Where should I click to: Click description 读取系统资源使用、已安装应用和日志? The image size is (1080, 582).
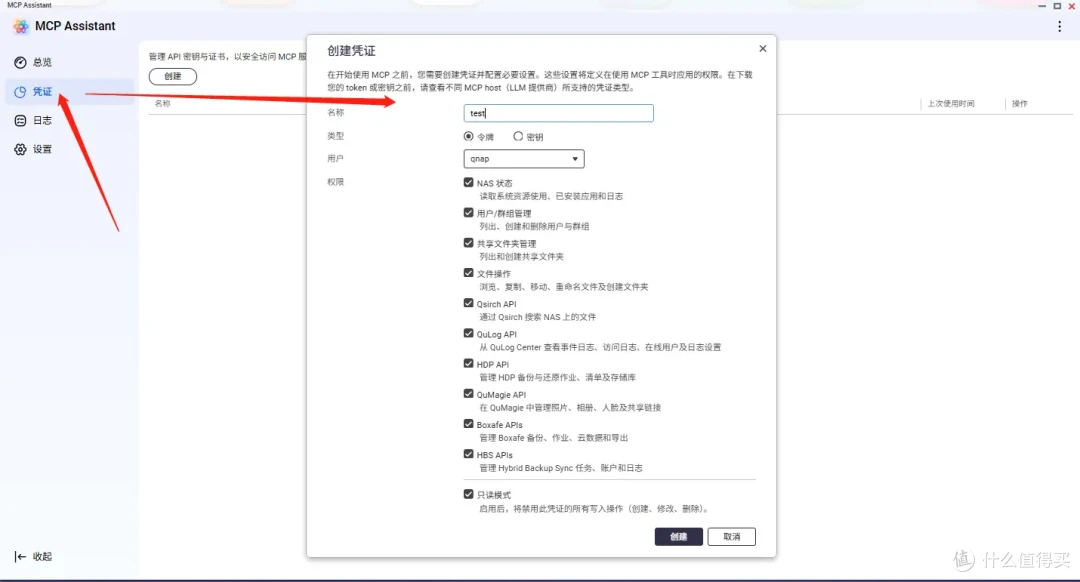[x=551, y=196]
